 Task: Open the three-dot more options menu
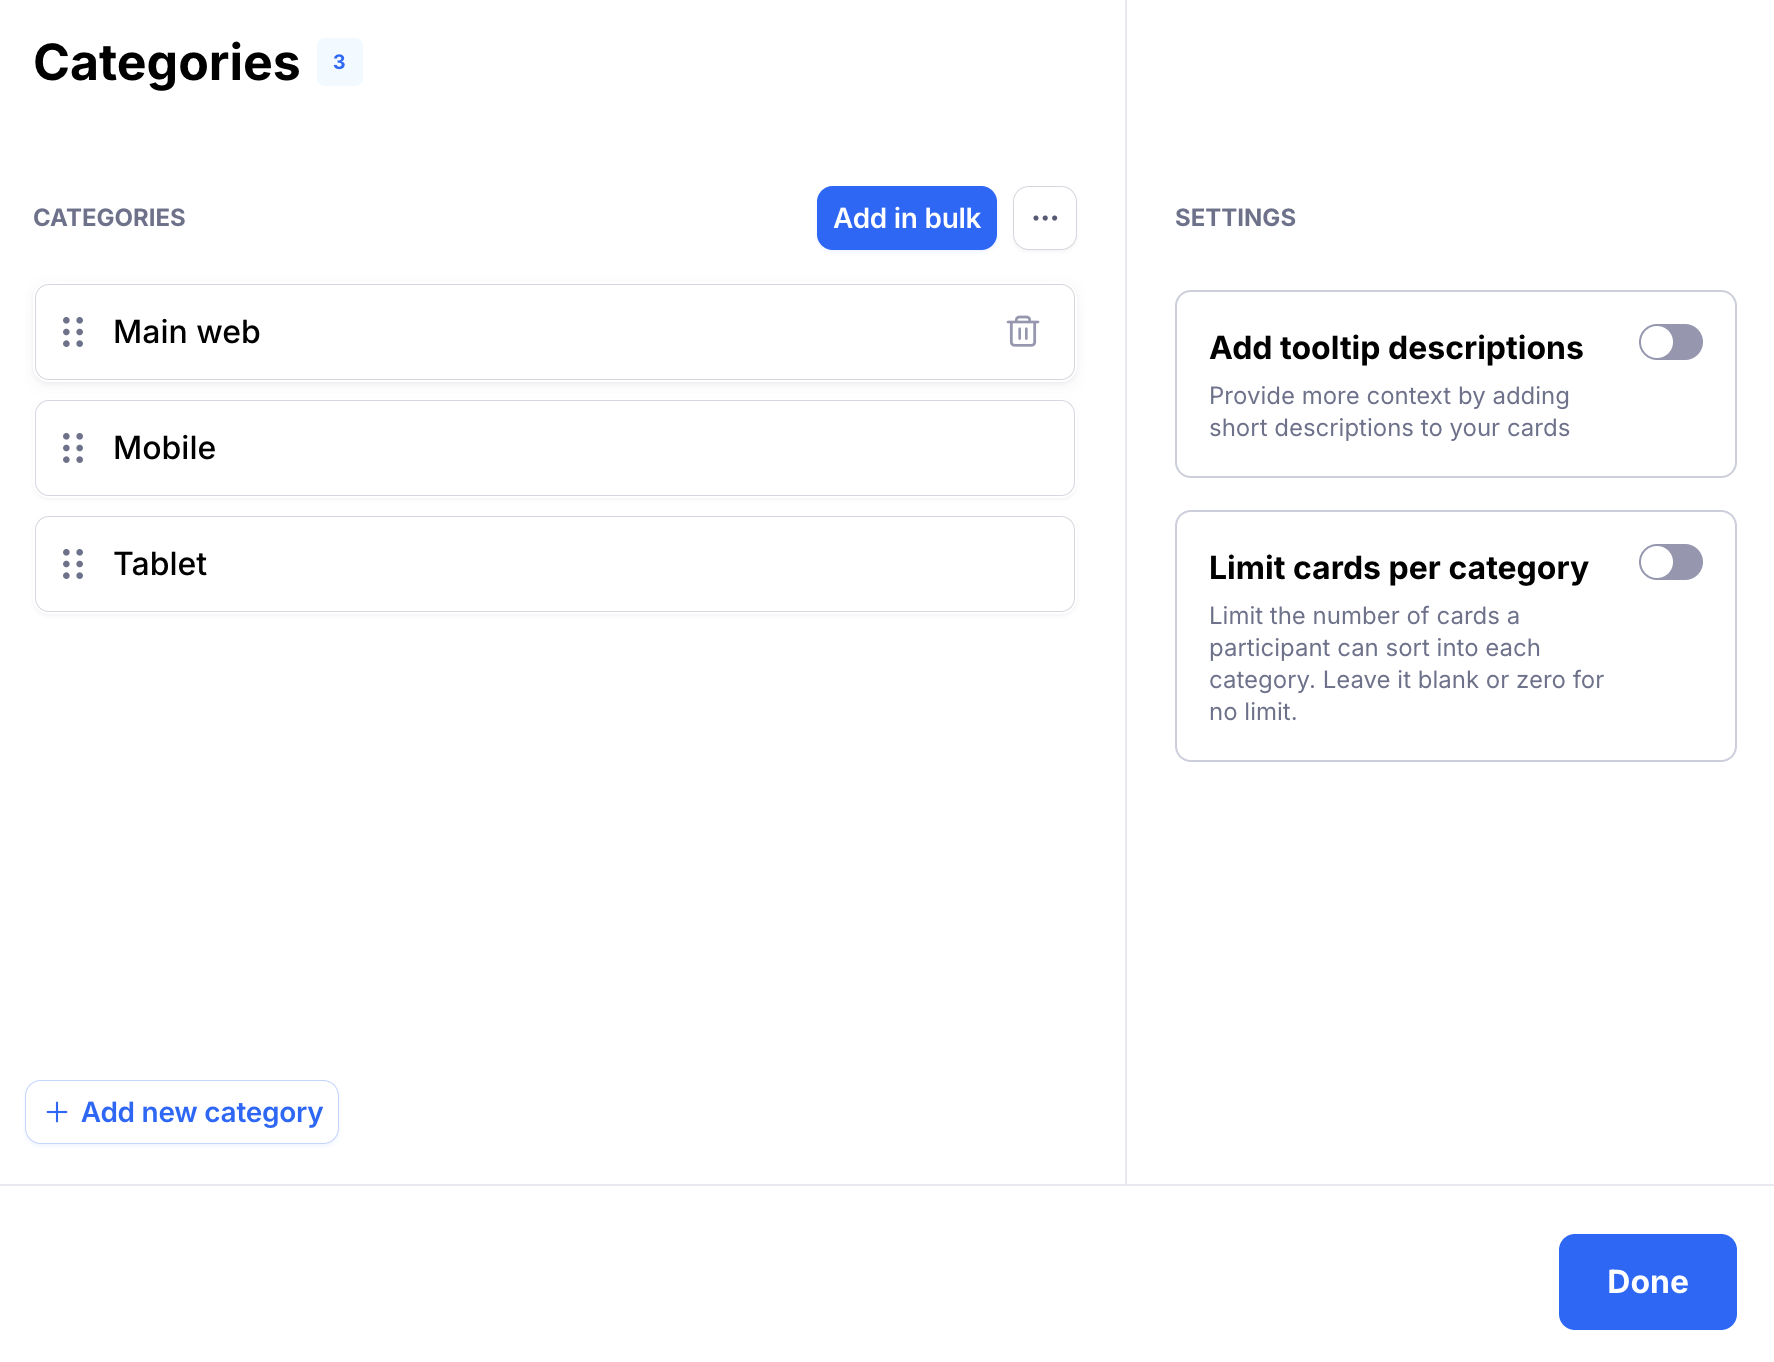click(1044, 218)
